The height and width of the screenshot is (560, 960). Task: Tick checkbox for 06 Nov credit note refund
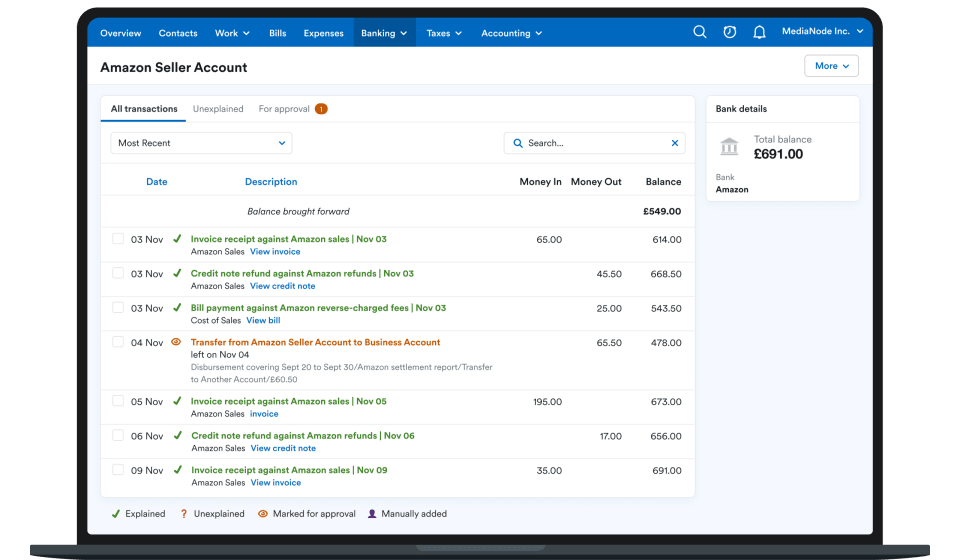click(118, 435)
